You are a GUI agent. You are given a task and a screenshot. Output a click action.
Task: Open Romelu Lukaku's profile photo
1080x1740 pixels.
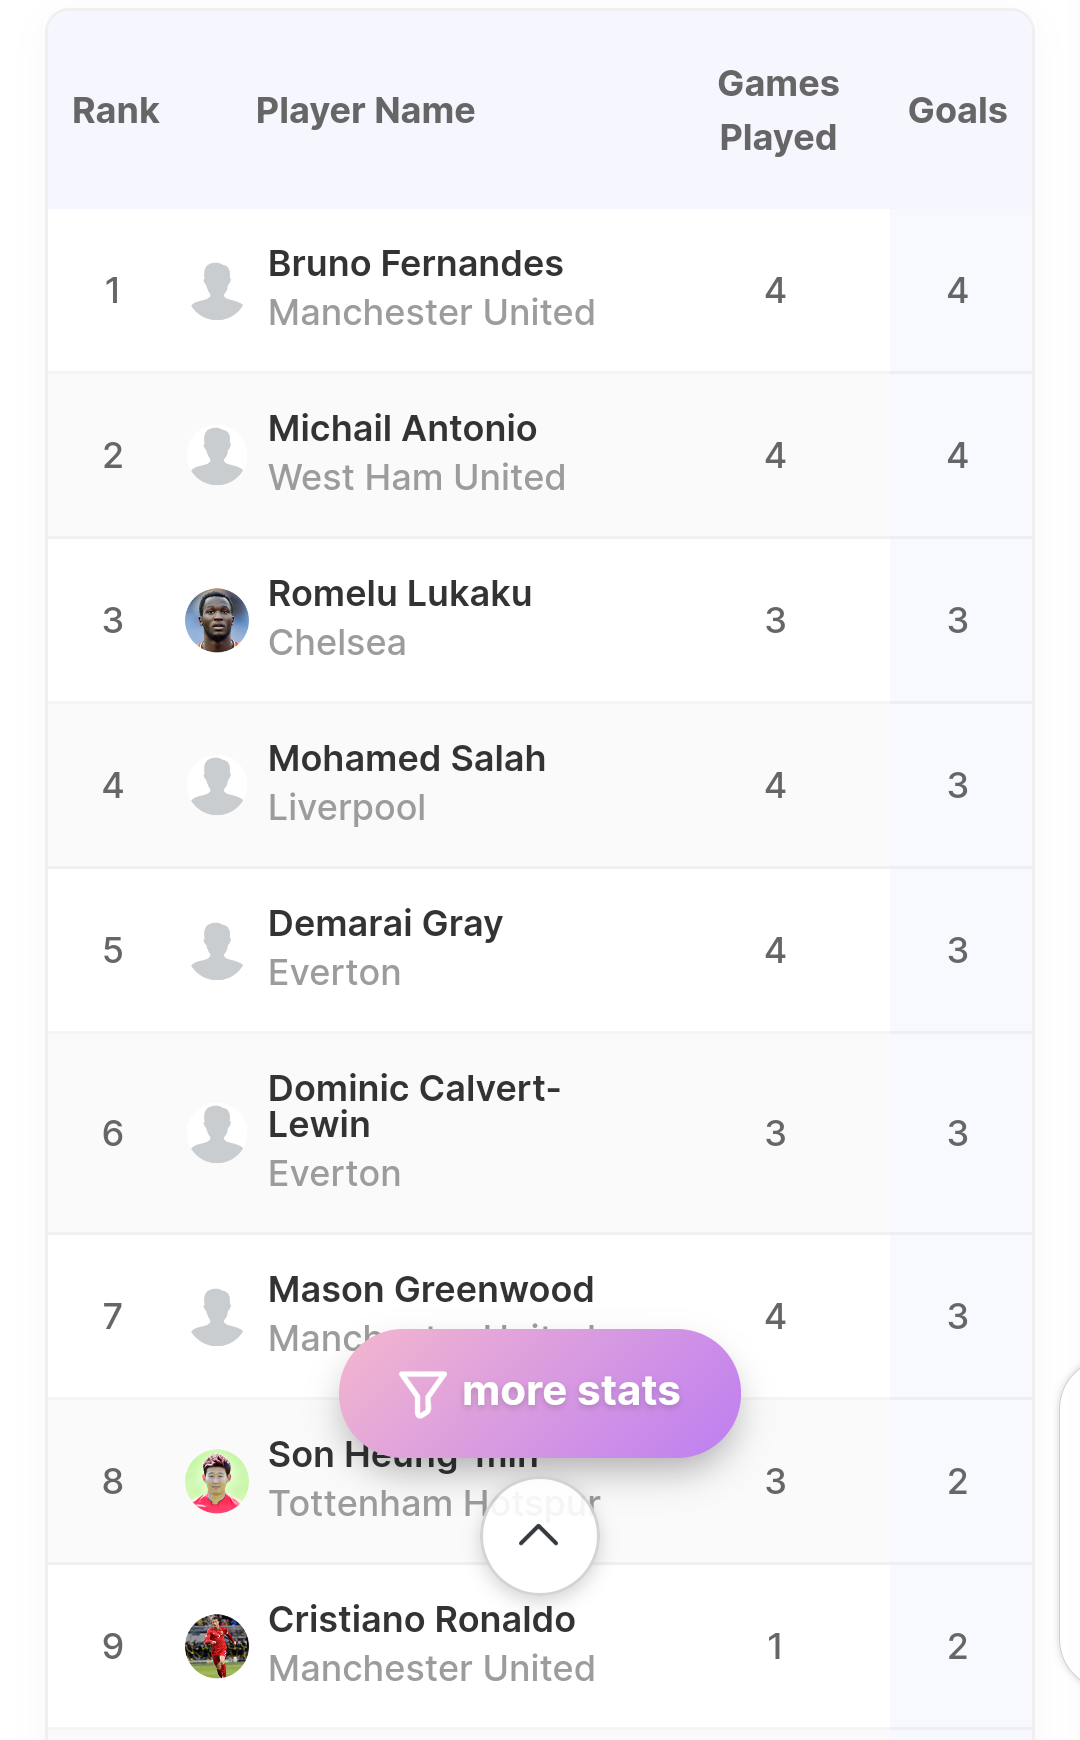[217, 620]
